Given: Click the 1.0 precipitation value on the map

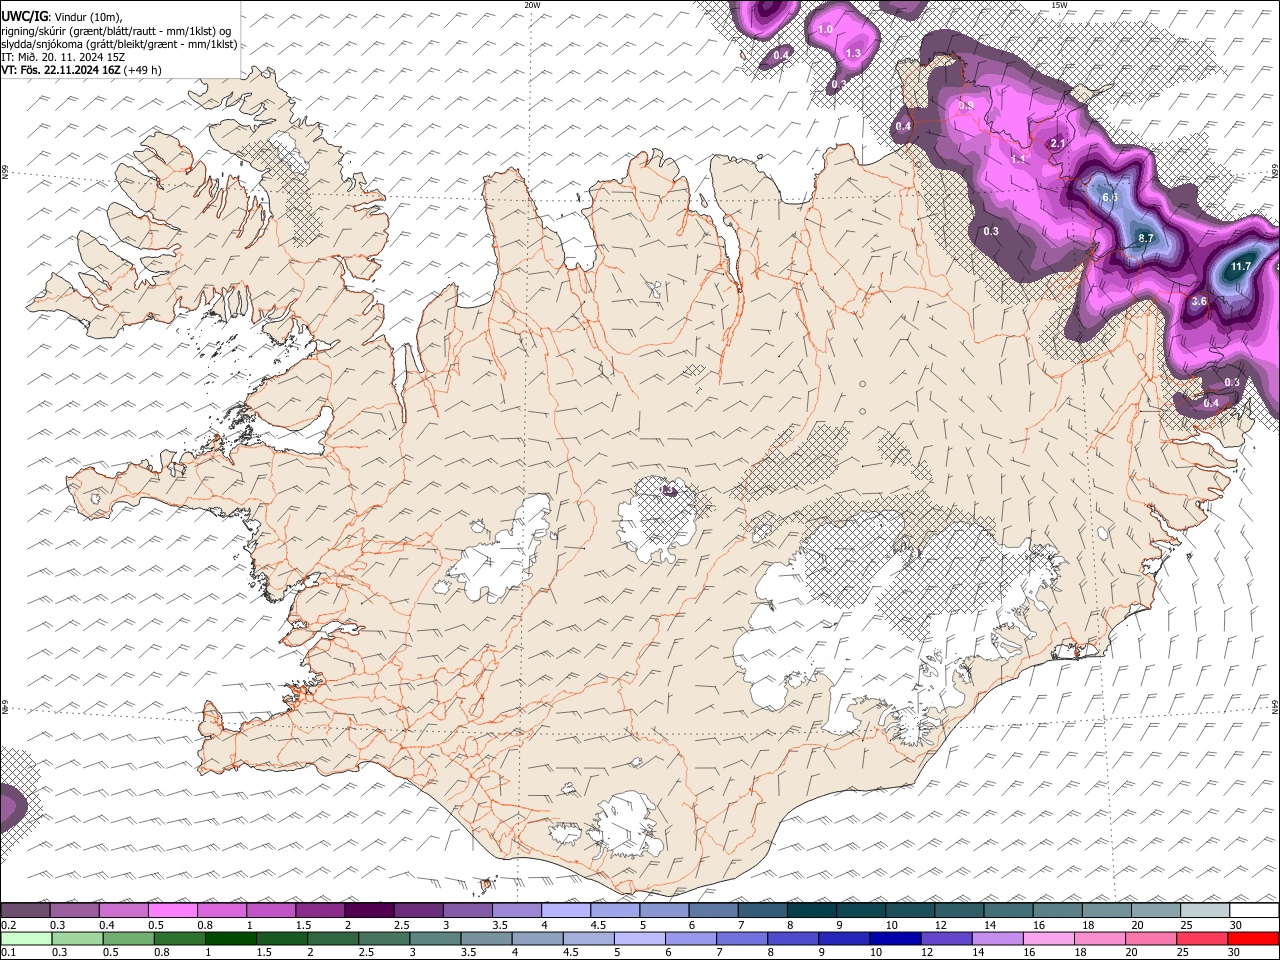Looking at the screenshot, I should [825, 30].
